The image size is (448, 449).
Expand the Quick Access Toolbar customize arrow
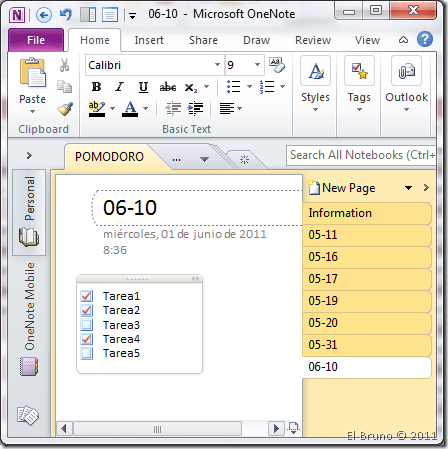132,16
